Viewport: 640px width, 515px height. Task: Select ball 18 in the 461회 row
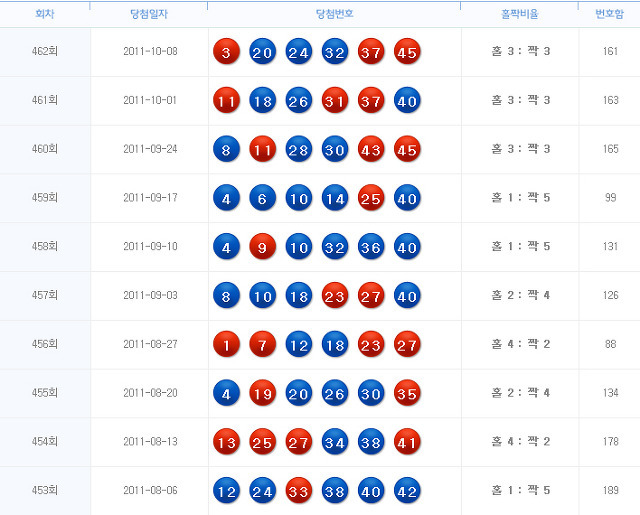[x=262, y=100]
